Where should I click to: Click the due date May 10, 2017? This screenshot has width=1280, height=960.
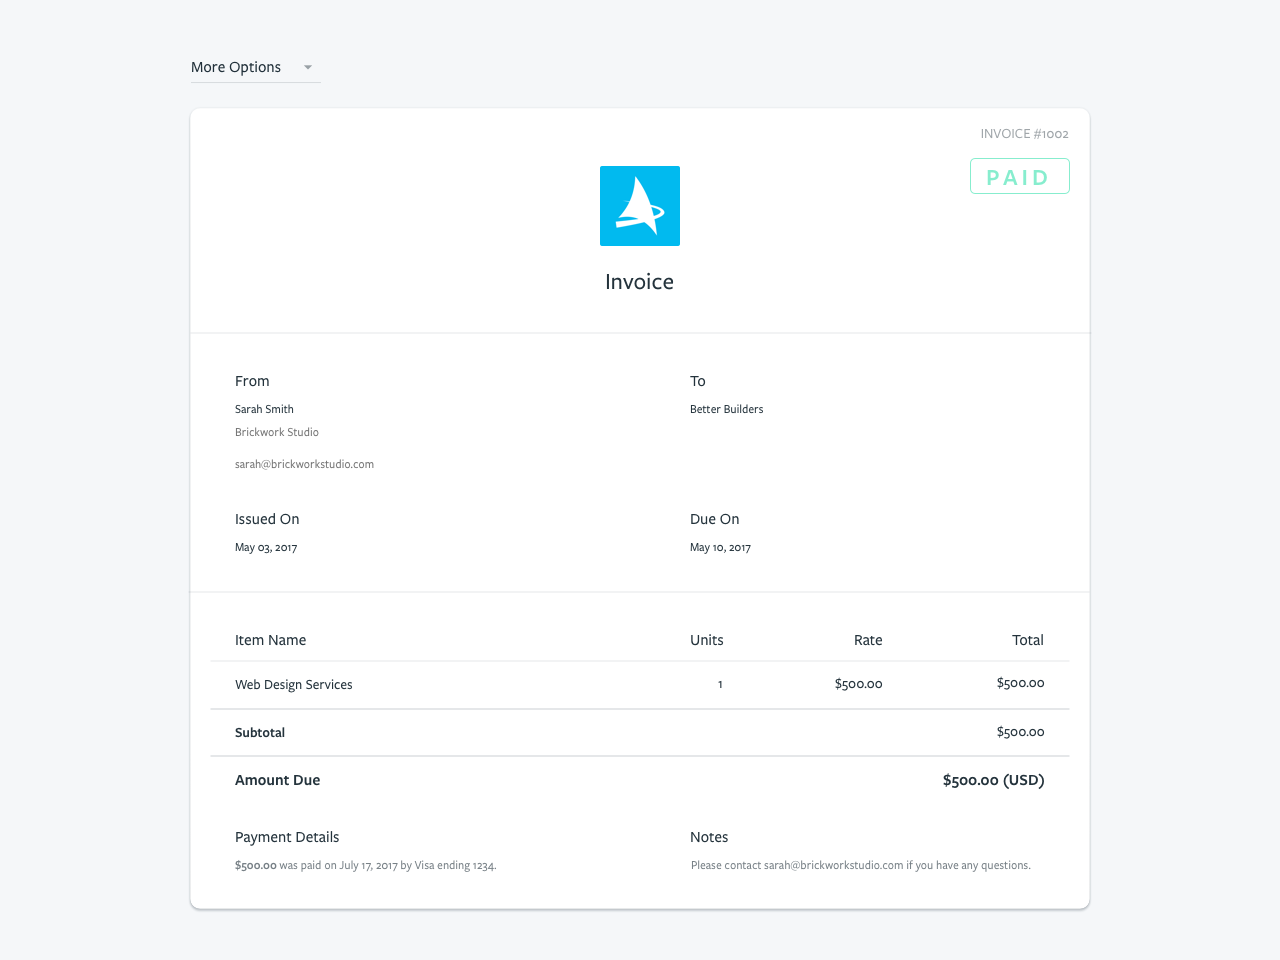pos(720,547)
